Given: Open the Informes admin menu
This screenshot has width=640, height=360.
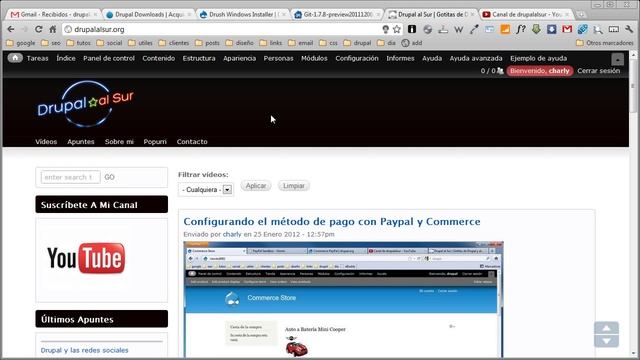Looking at the screenshot, I should tap(400, 58).
